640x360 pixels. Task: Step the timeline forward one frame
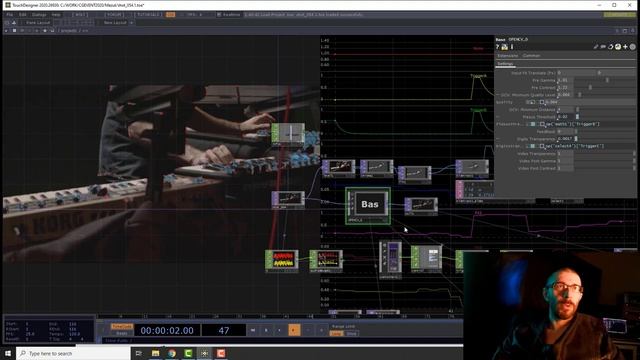coord(321,330)
